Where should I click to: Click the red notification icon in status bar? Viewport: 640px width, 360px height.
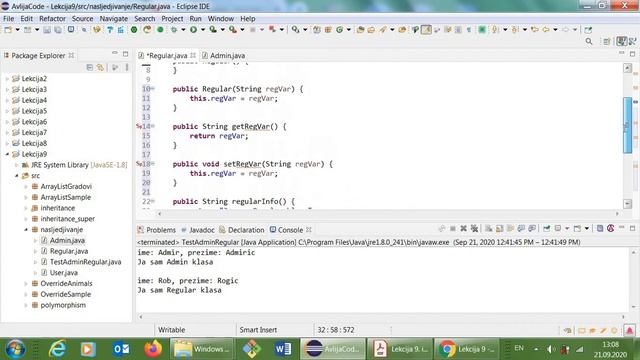point(630,330)
